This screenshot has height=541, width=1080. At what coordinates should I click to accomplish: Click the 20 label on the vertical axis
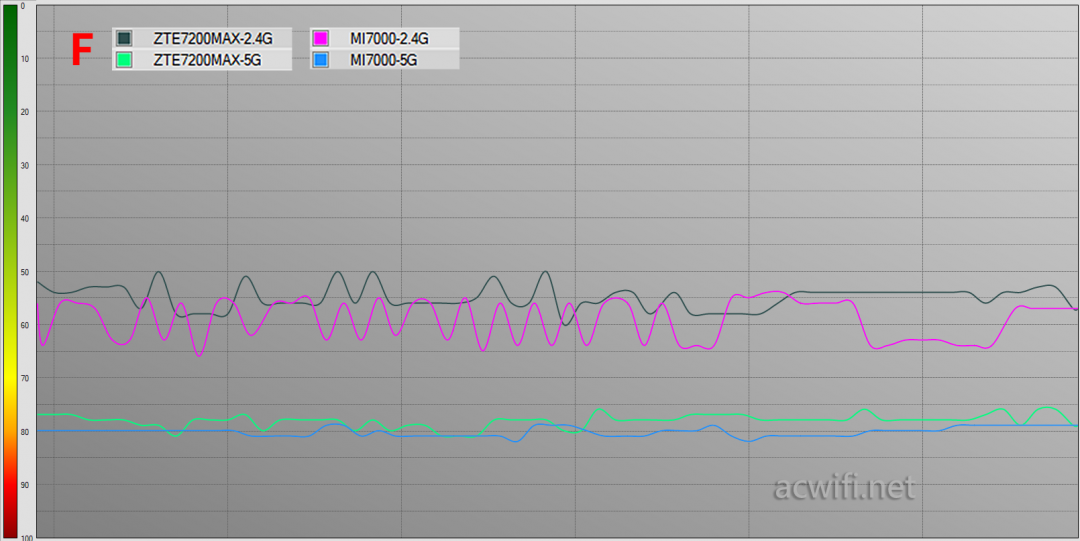[23, 112]
